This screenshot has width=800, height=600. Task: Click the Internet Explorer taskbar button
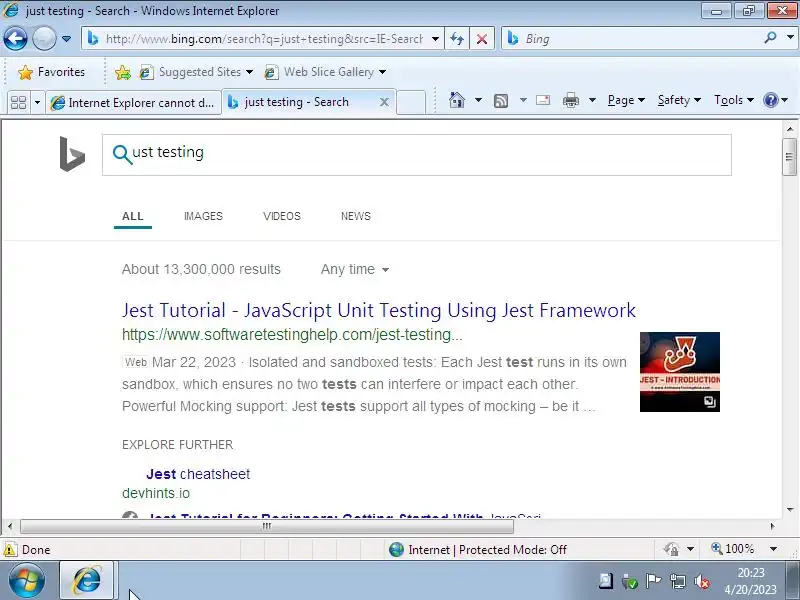point(87,580)
